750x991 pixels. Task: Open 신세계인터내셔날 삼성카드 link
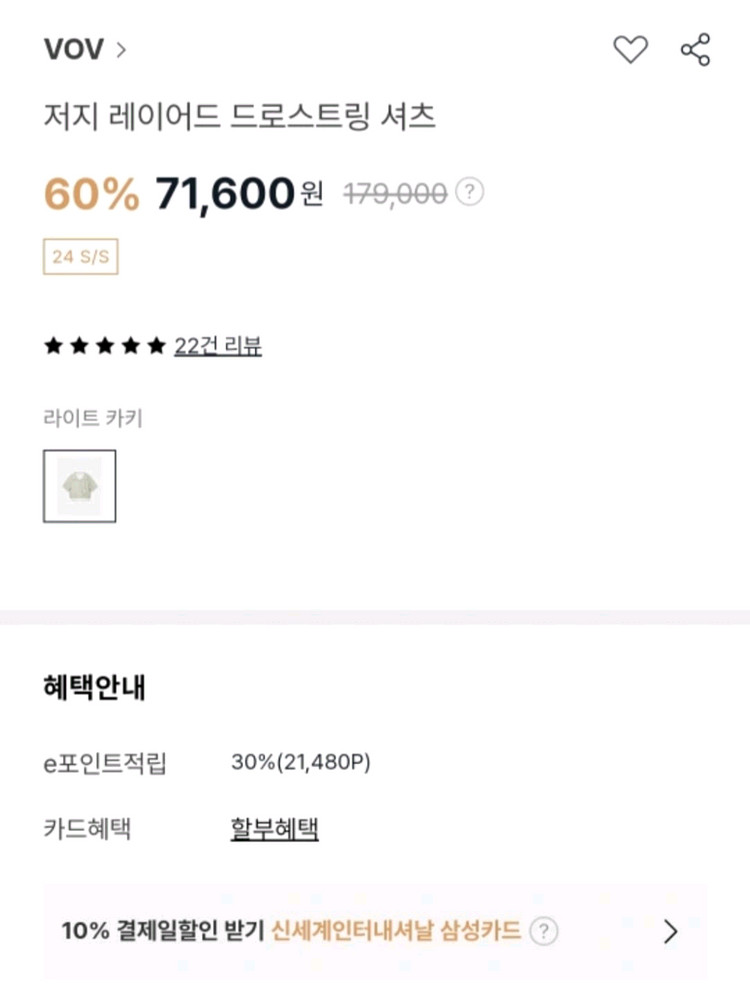pos(396,932)
